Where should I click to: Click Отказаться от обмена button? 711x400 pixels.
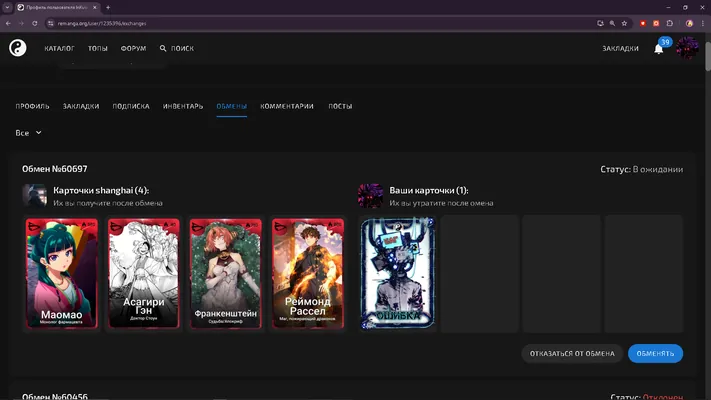(x=572, y=353)
